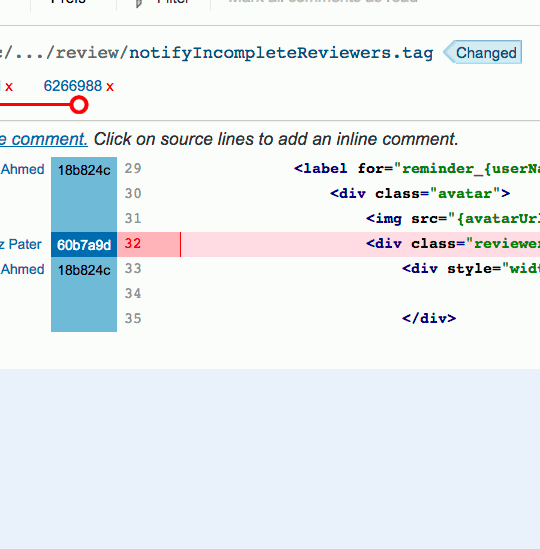Click line number 34
This screenshot has width=540, height=549.
click(133, 294)
